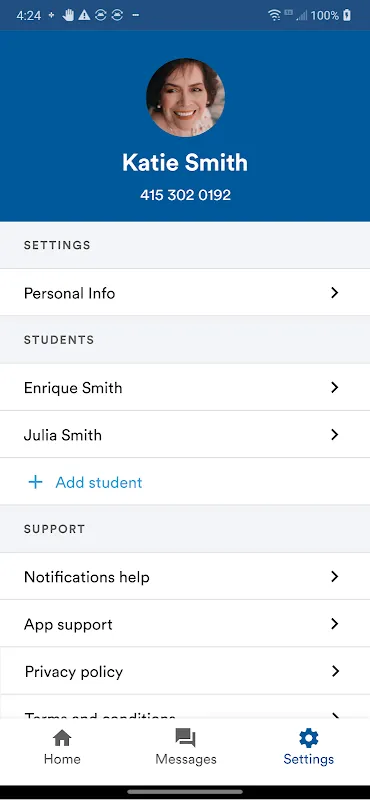Image resolution: width=370 pixels, height=800 pixels.
Task: Tap the warning triangle status icon
Action: click(84, 15)
